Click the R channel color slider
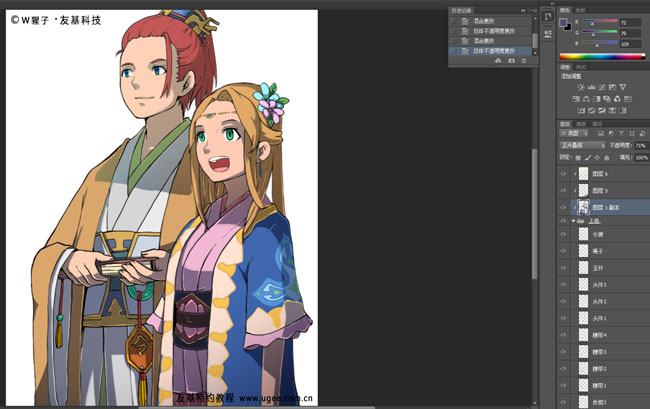Viewport: 650px width, 409px height. [599, 21]
